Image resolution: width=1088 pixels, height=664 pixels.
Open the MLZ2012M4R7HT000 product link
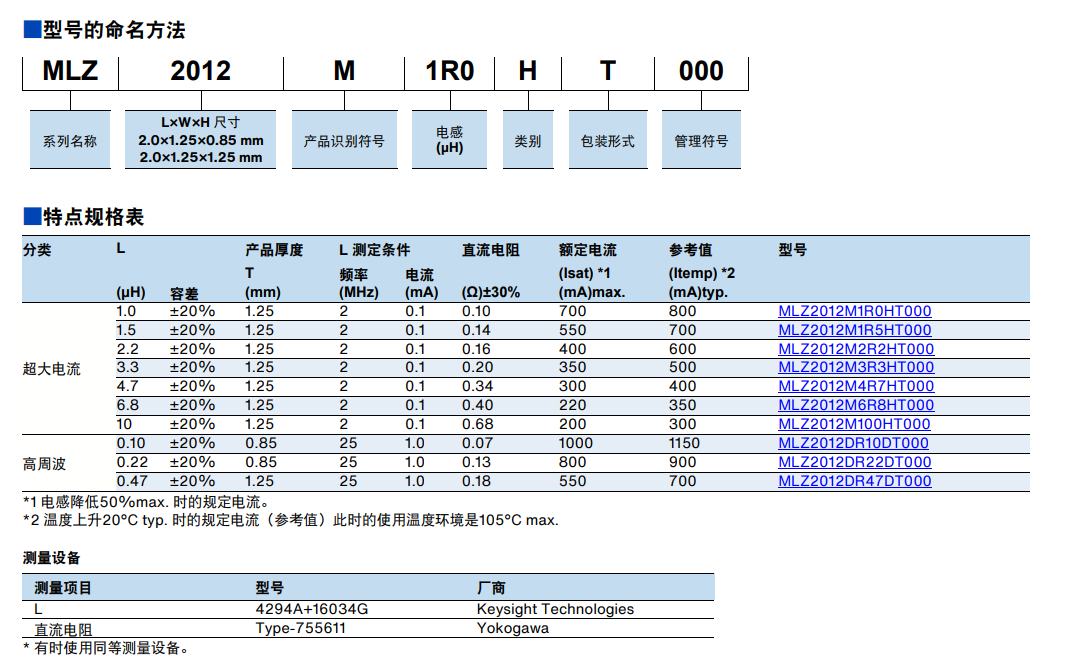coord(856,386)
